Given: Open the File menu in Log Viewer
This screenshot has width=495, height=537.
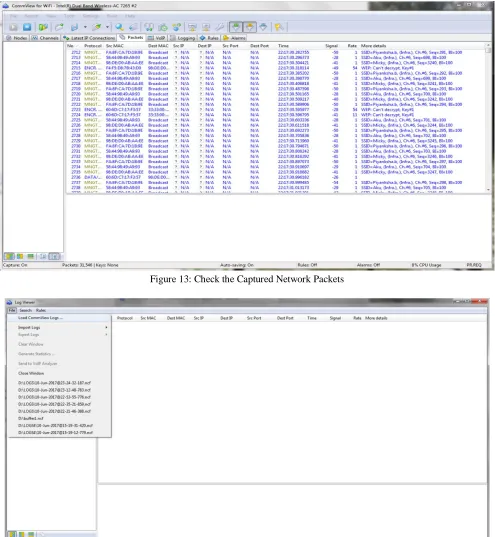Looking at the screenshot, I should (12, 310).
